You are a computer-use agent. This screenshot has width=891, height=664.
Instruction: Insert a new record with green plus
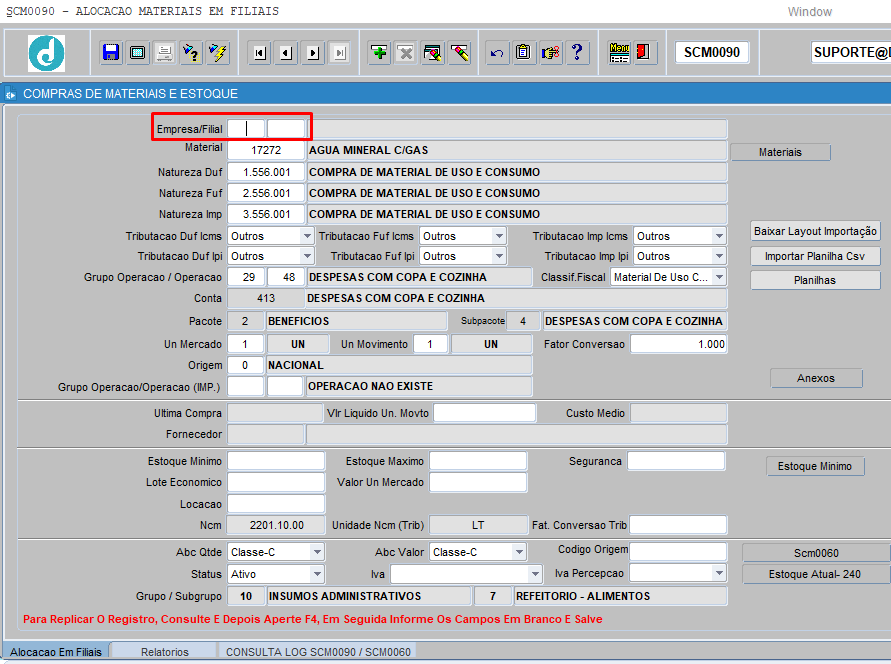379,53
